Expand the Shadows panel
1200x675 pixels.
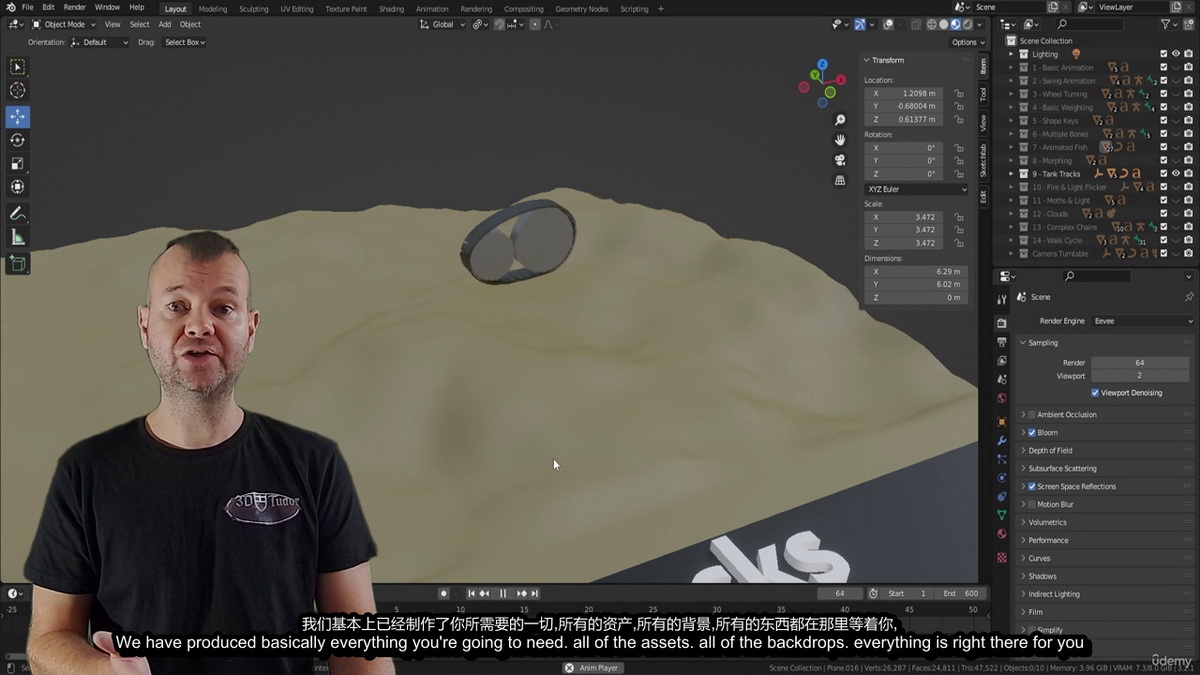[1106, 577]
